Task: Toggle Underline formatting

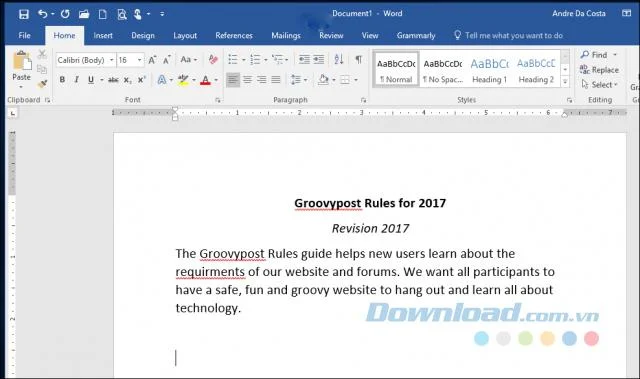Action: (x=91, y=80)
